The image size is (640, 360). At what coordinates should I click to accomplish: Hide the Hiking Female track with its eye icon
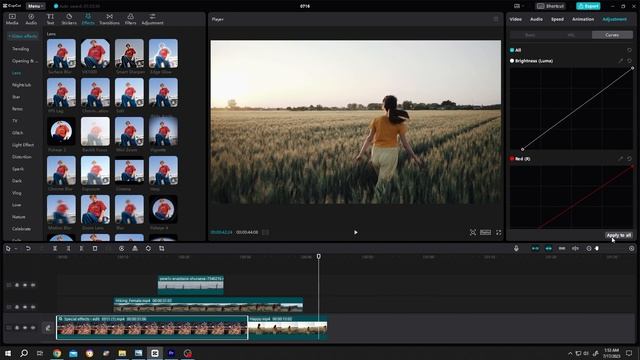click(25, 307)
